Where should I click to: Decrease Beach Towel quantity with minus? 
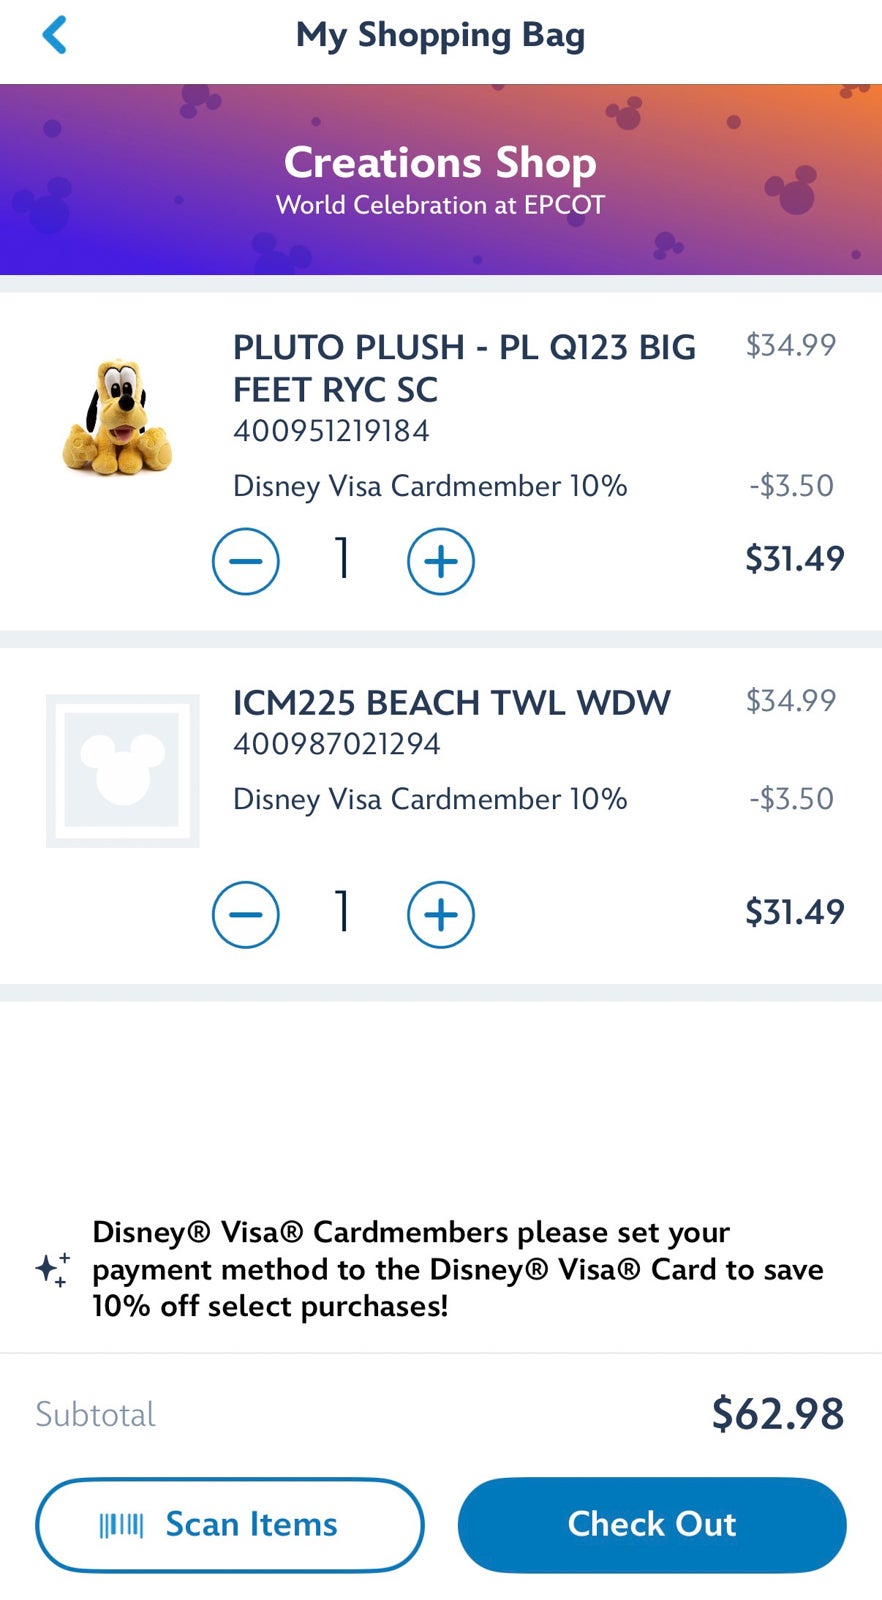245,914
